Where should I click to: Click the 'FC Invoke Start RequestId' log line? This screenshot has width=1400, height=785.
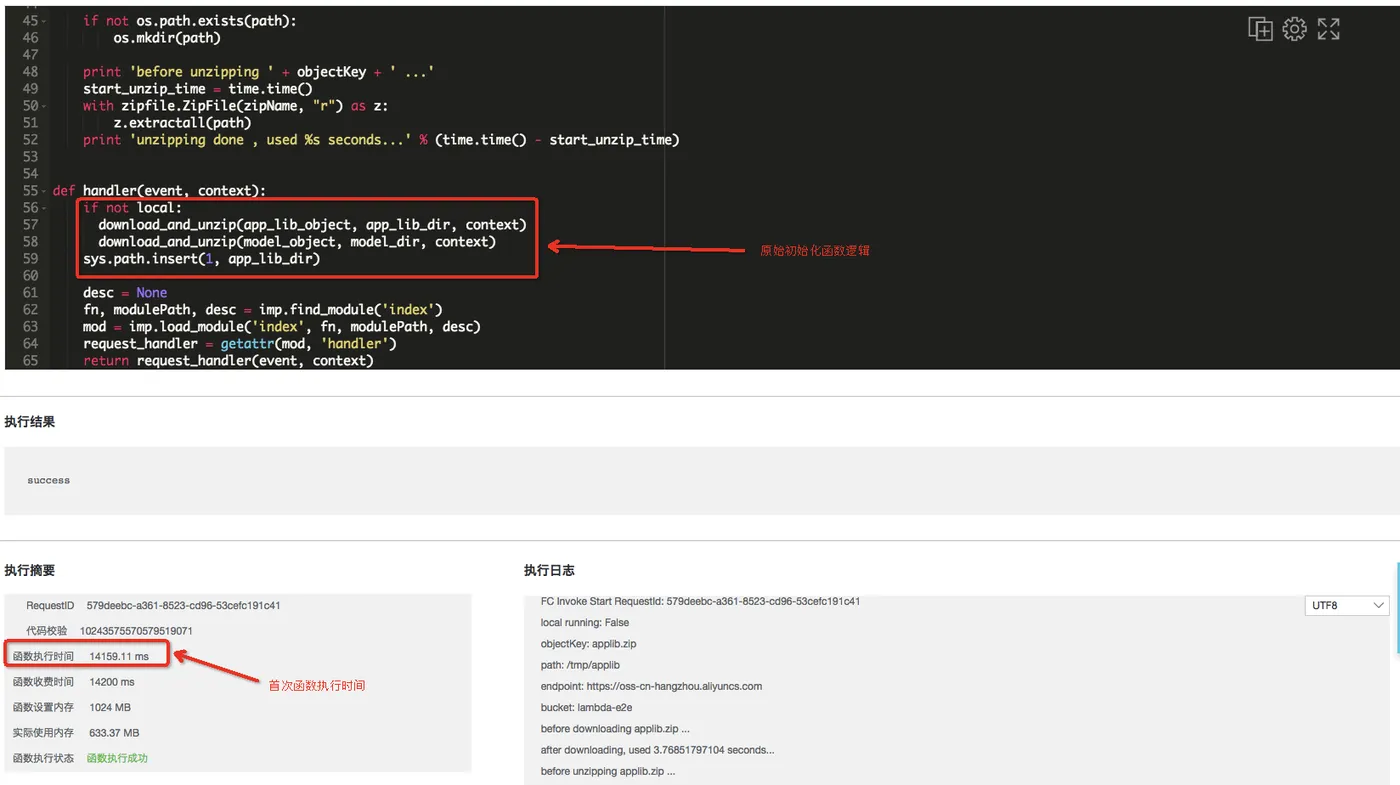point(700,602)
